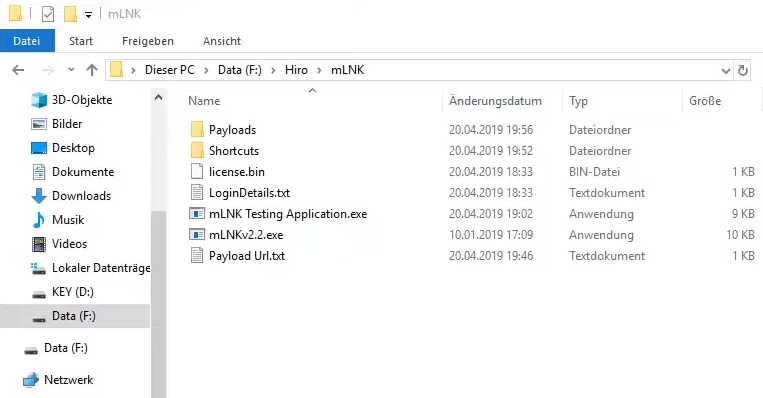This screenshot has width=763, height=398.
Task: Open the recent locations dropdown arrow
Action: tap(72, 70)
